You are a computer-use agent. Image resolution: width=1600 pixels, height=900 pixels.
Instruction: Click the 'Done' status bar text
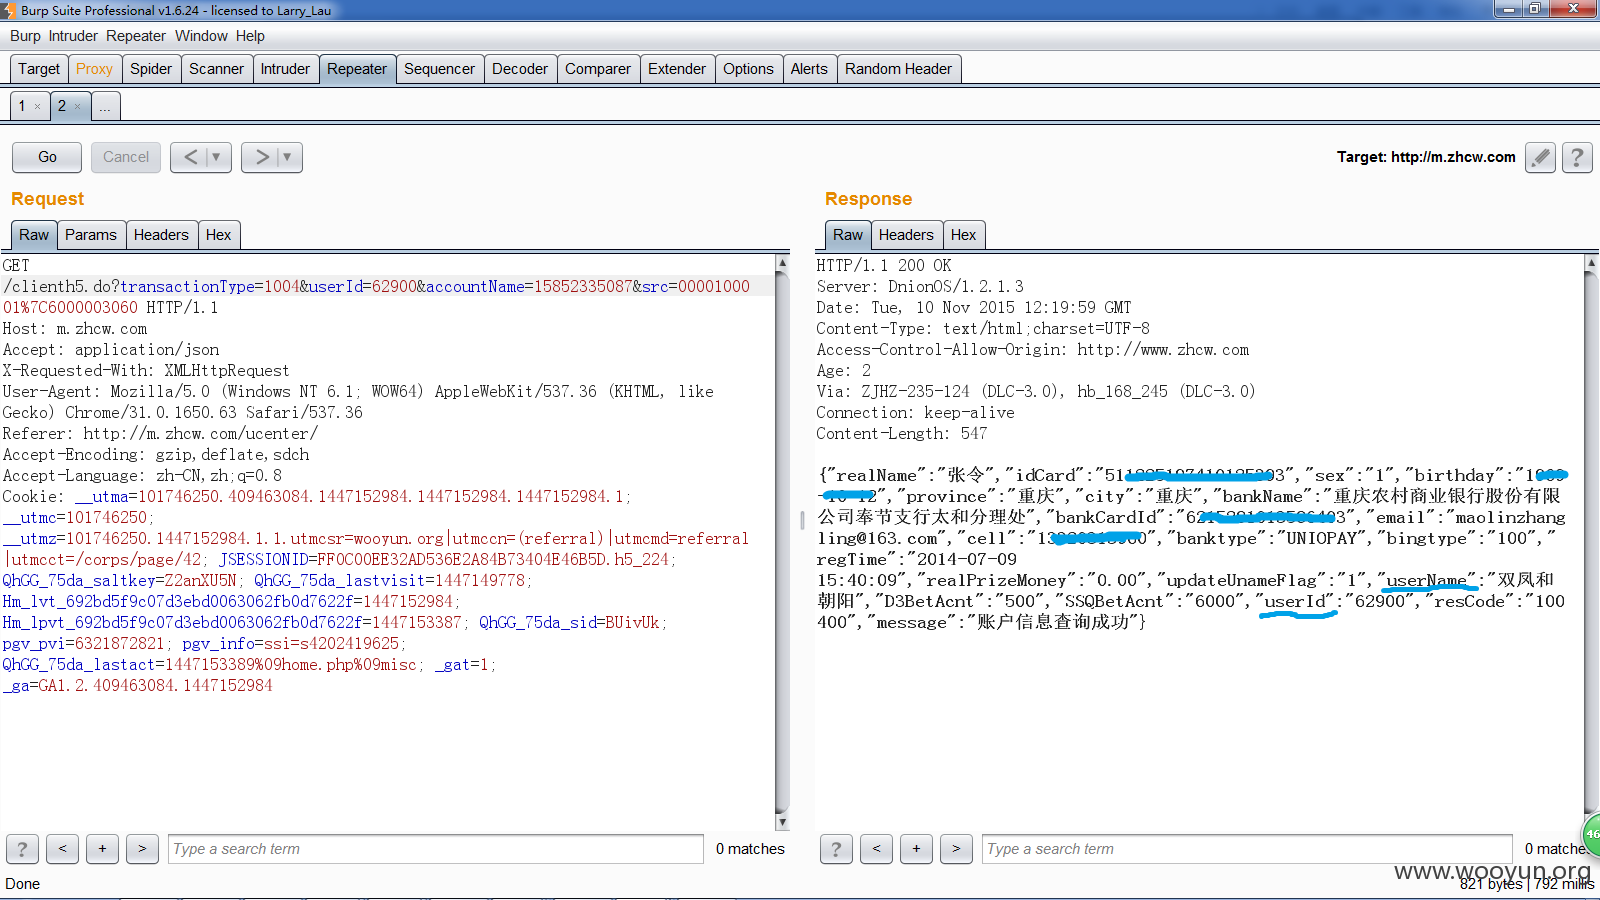(23, 884)
